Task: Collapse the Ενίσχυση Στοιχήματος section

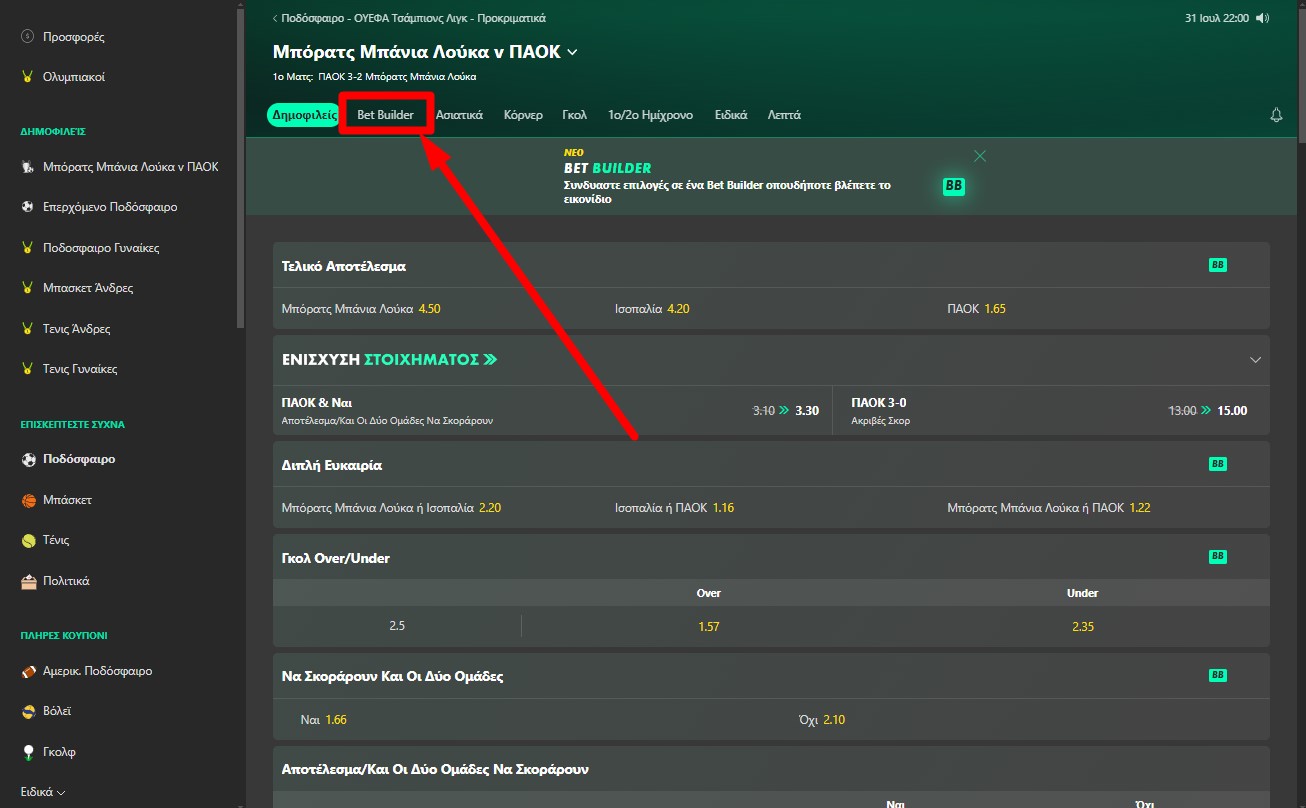Action: (1256, 360)
